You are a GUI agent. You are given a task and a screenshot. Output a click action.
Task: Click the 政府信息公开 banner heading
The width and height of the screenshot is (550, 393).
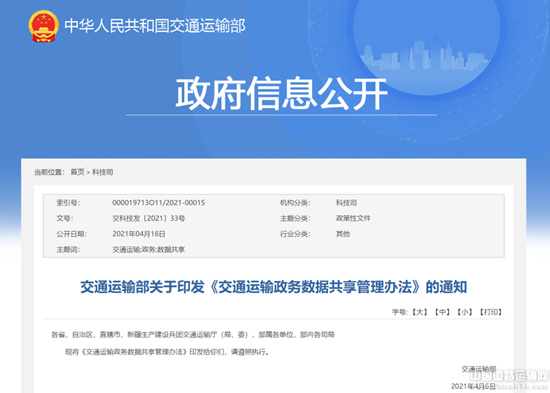[281, 94]
